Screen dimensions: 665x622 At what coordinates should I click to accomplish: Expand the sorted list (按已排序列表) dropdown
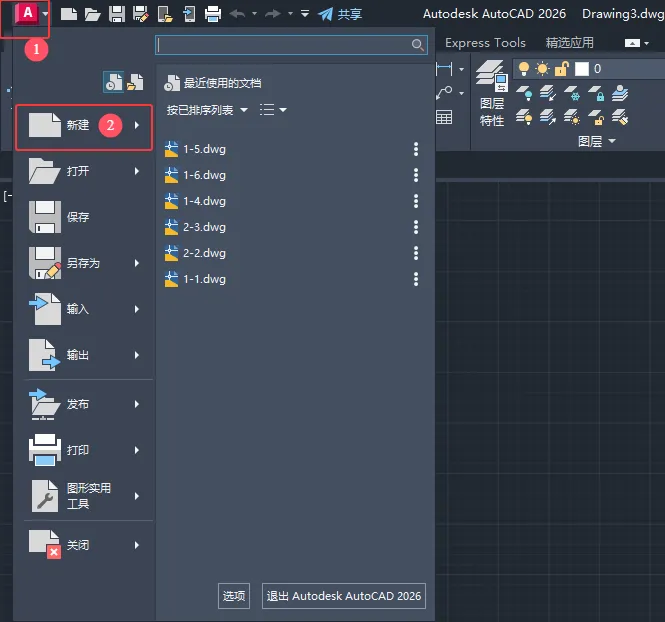[x=208, y=110]
